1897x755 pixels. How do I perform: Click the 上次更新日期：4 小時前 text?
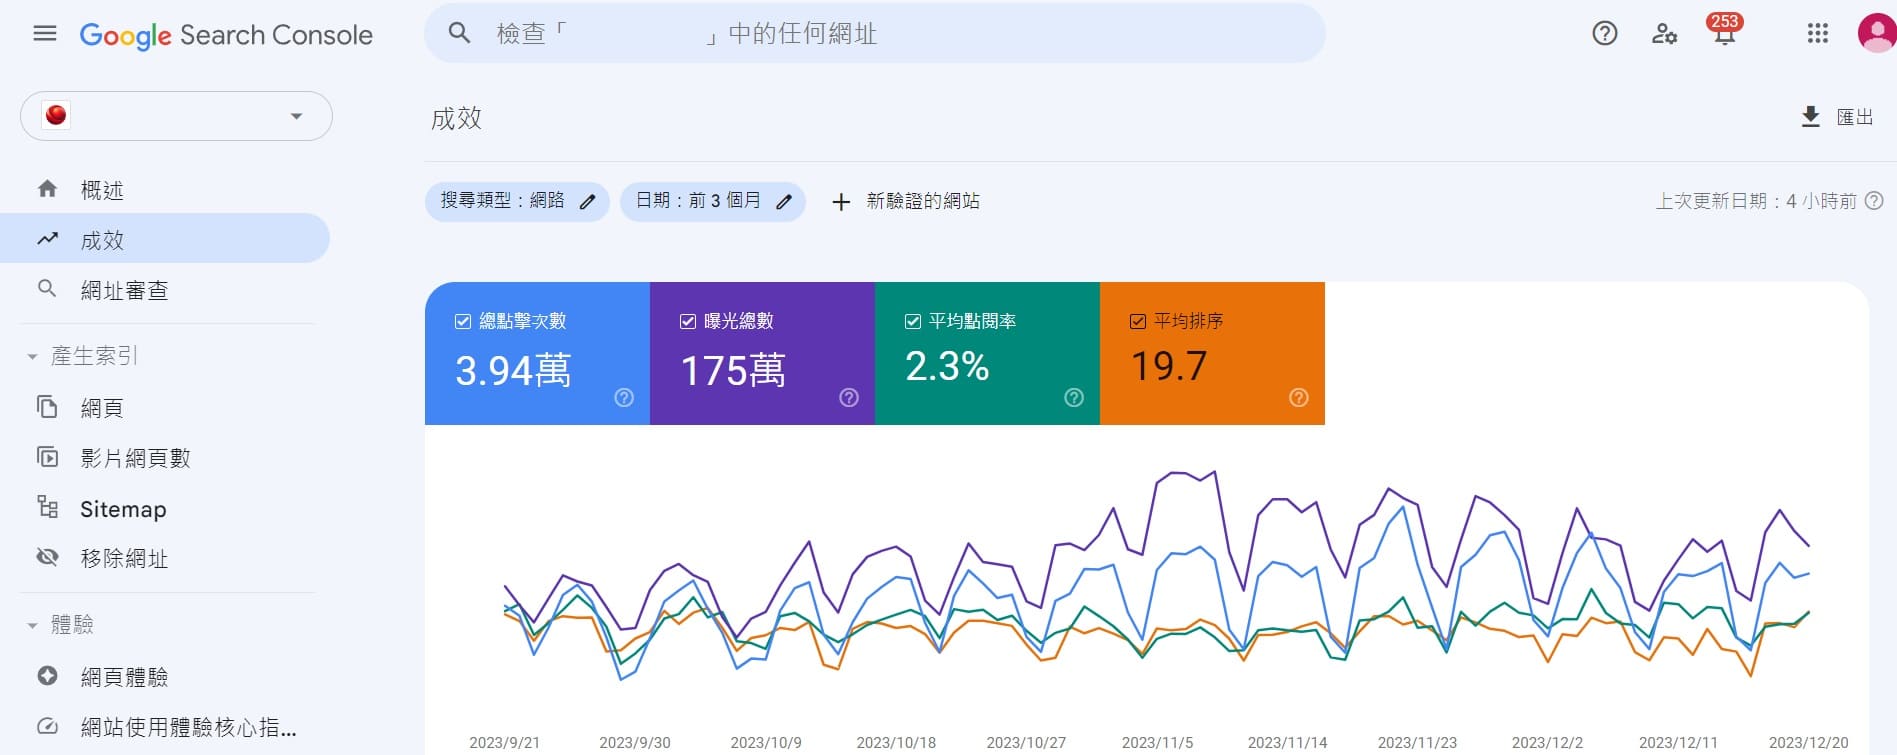coord(1756,201)
